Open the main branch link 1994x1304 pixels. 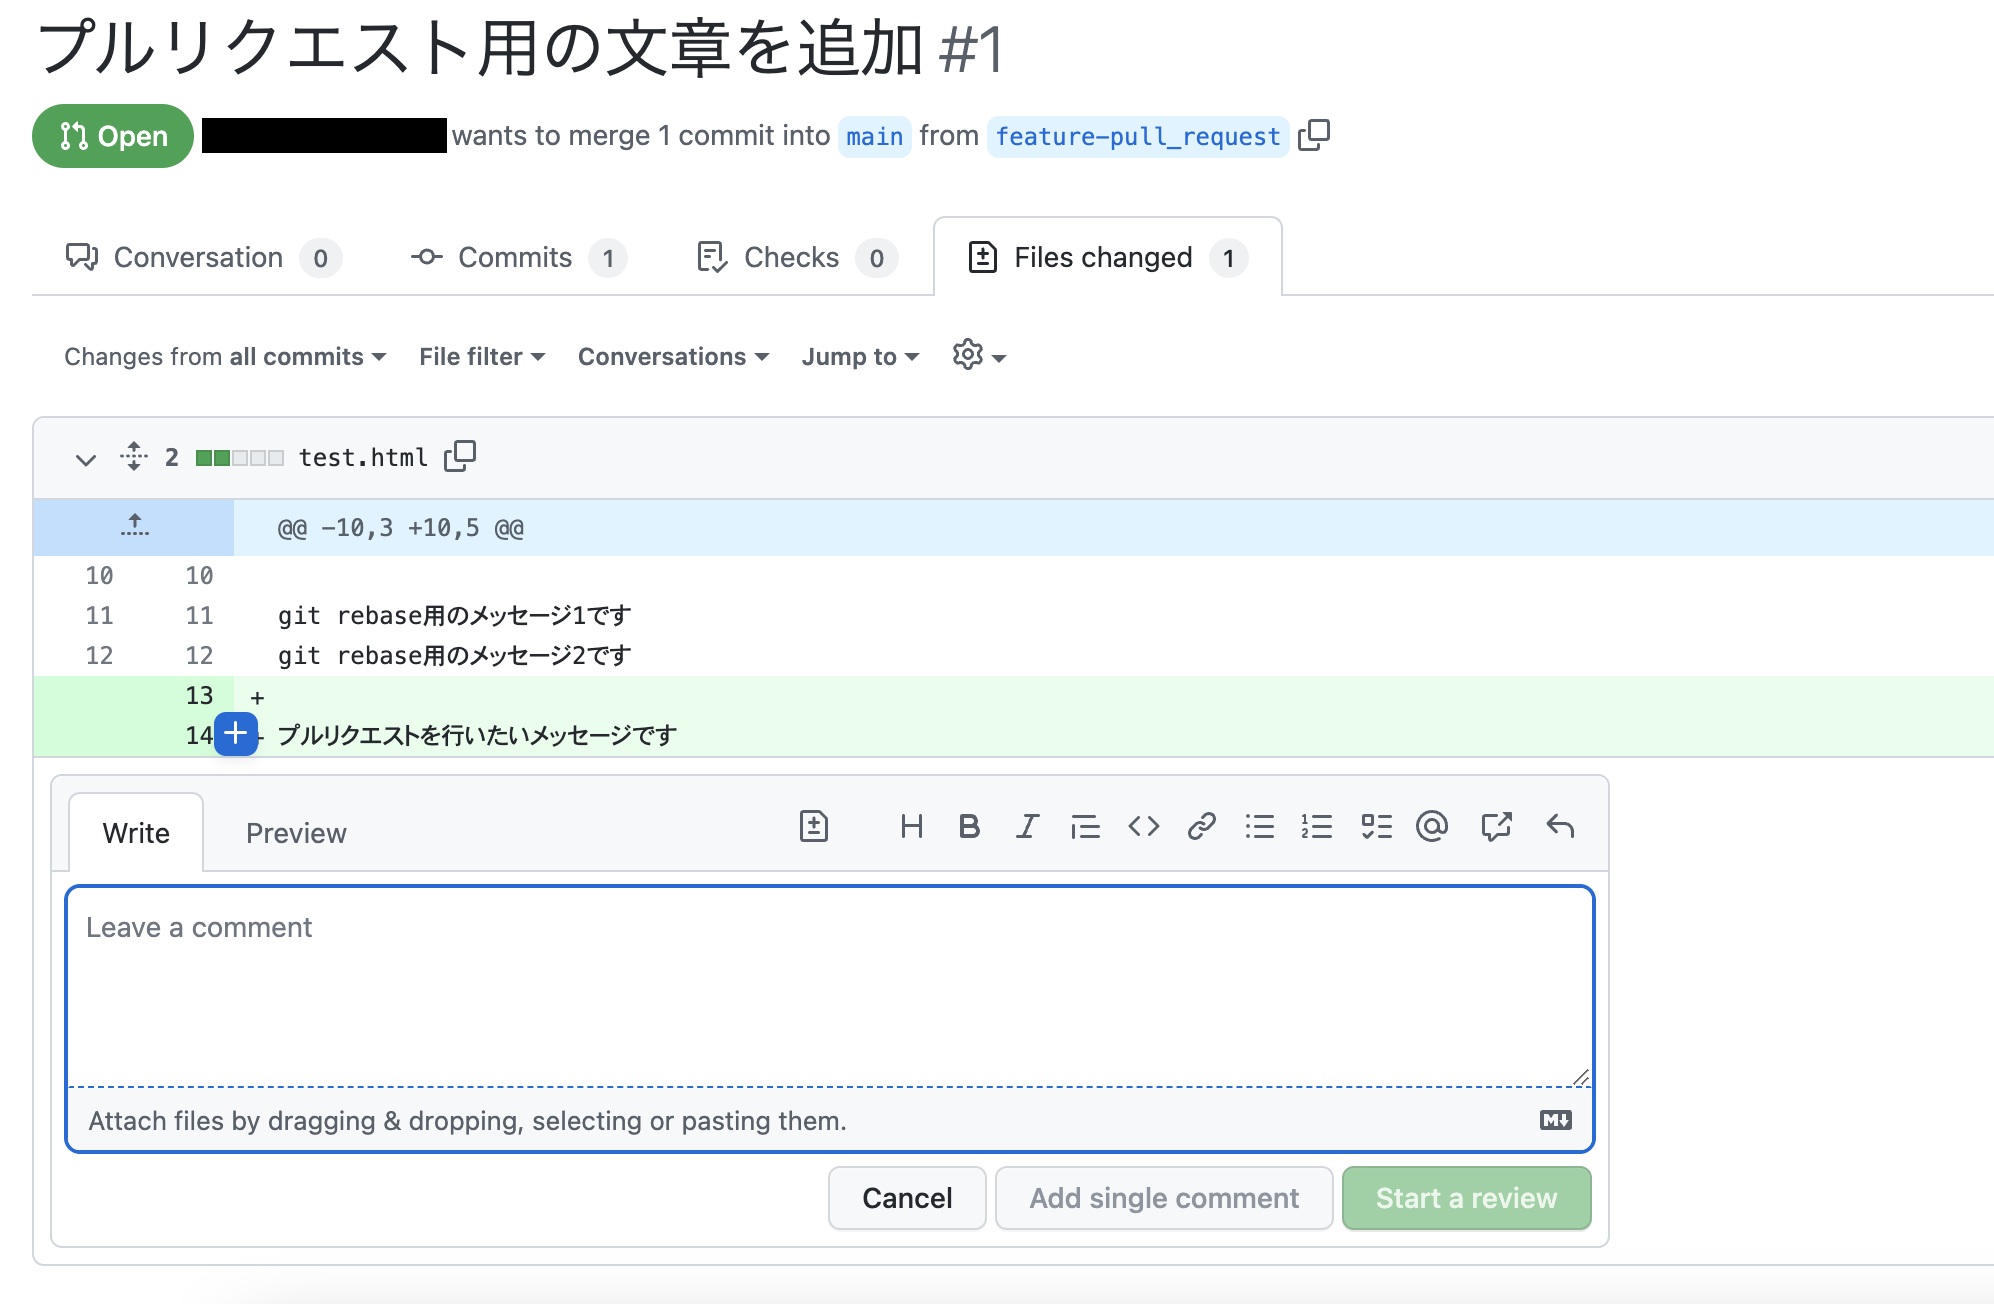pyautogui.click(x=875, y=136)
